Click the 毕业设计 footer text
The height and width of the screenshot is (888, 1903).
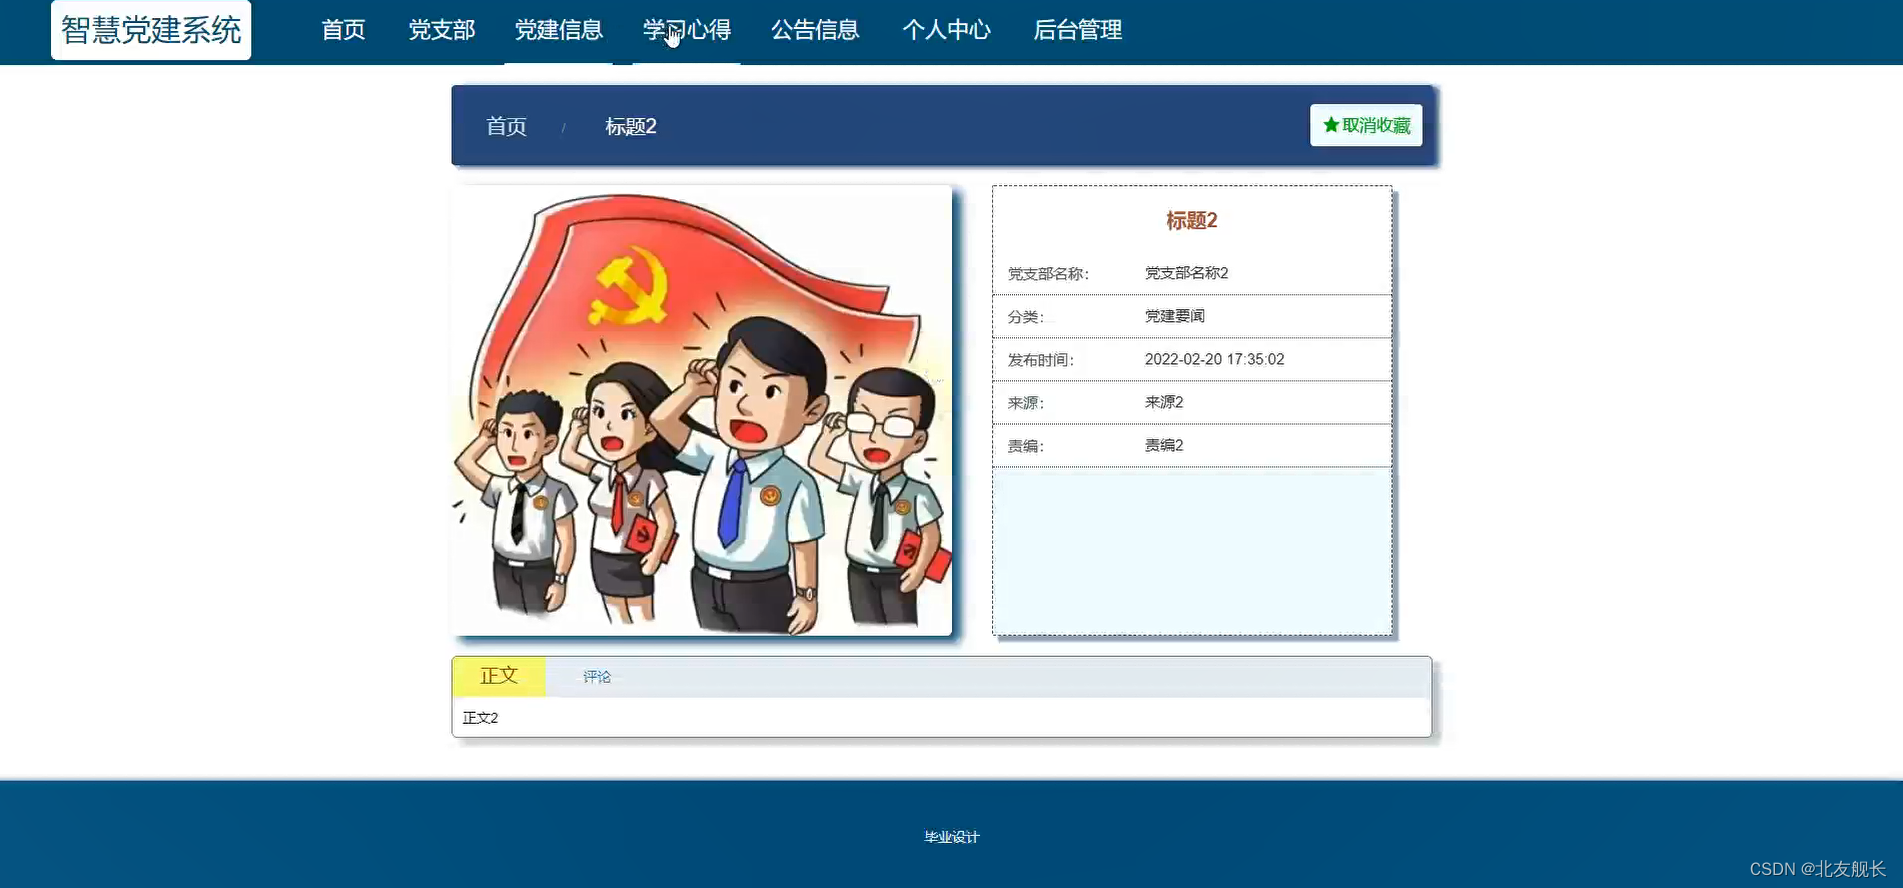(x=951, y=837)
